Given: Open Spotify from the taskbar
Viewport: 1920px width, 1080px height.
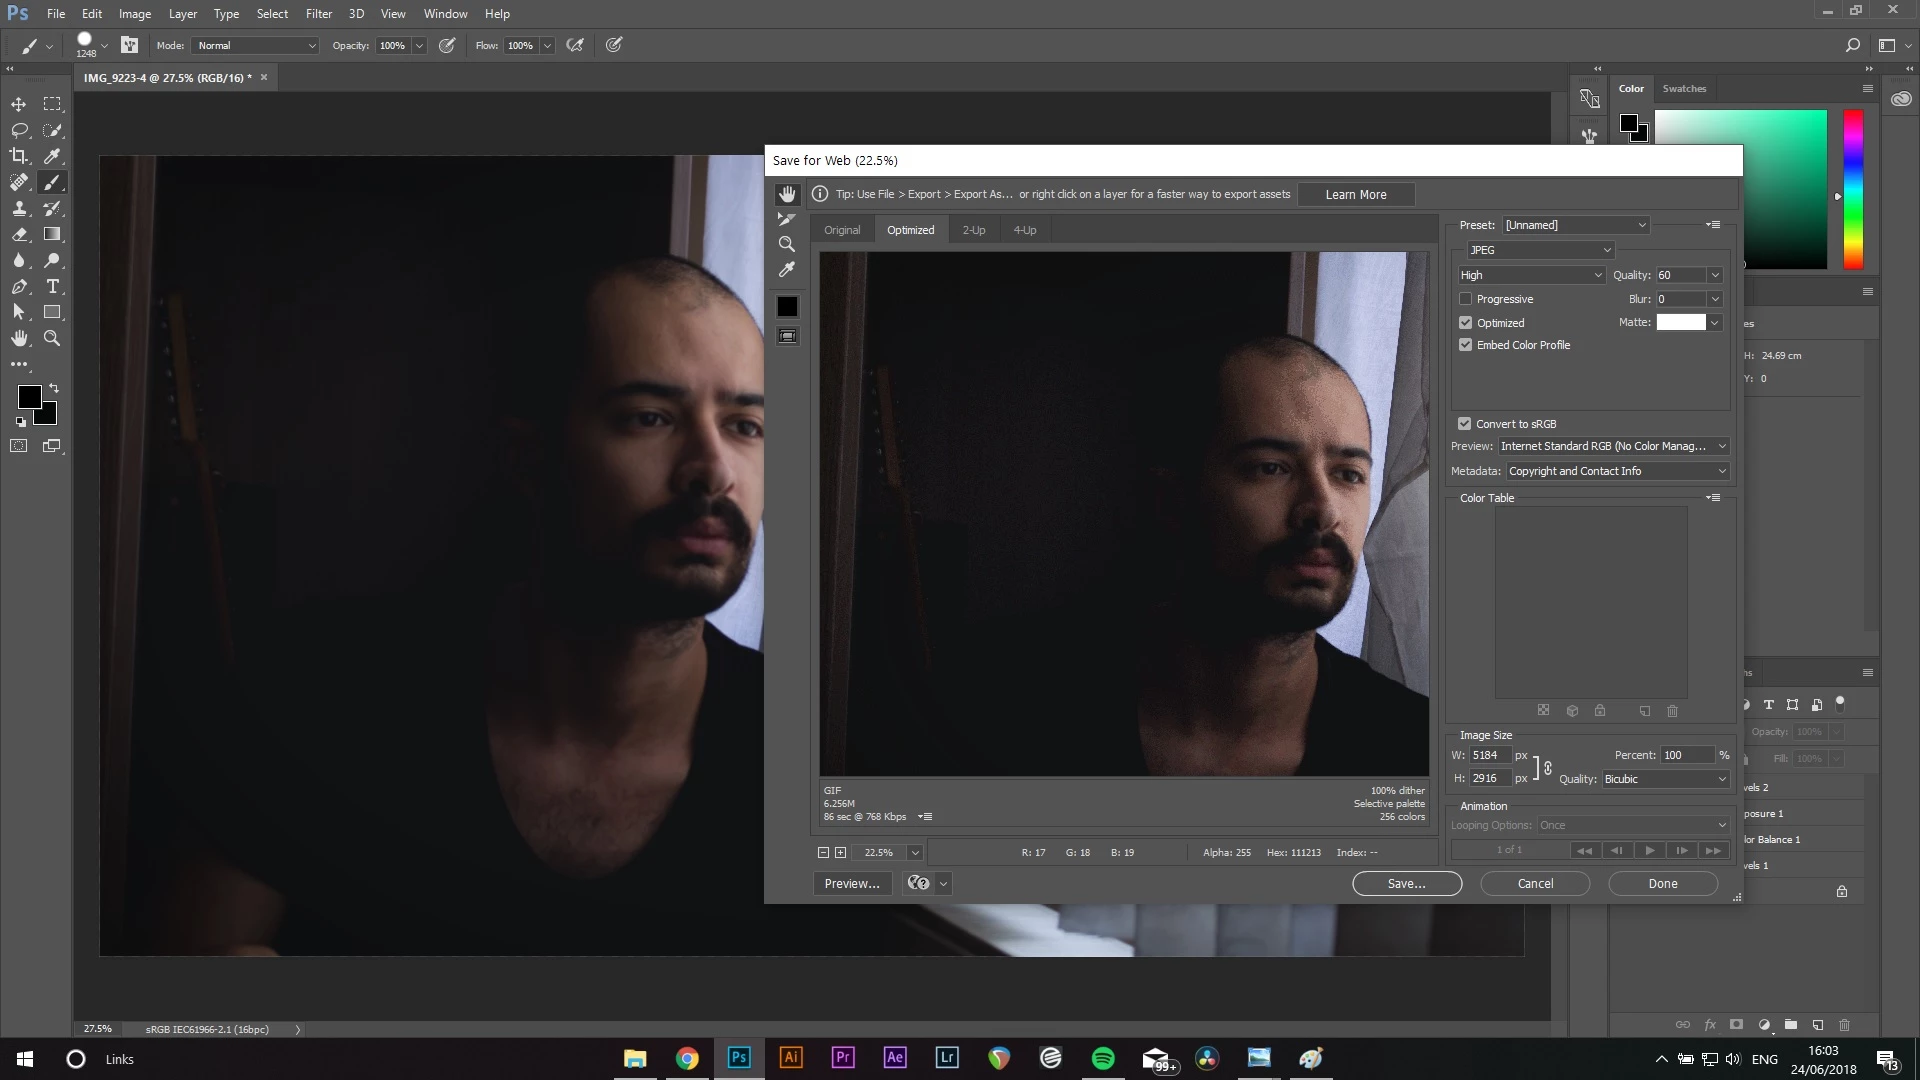Looking at the screenshot, I should [x=1103, y=1058].
